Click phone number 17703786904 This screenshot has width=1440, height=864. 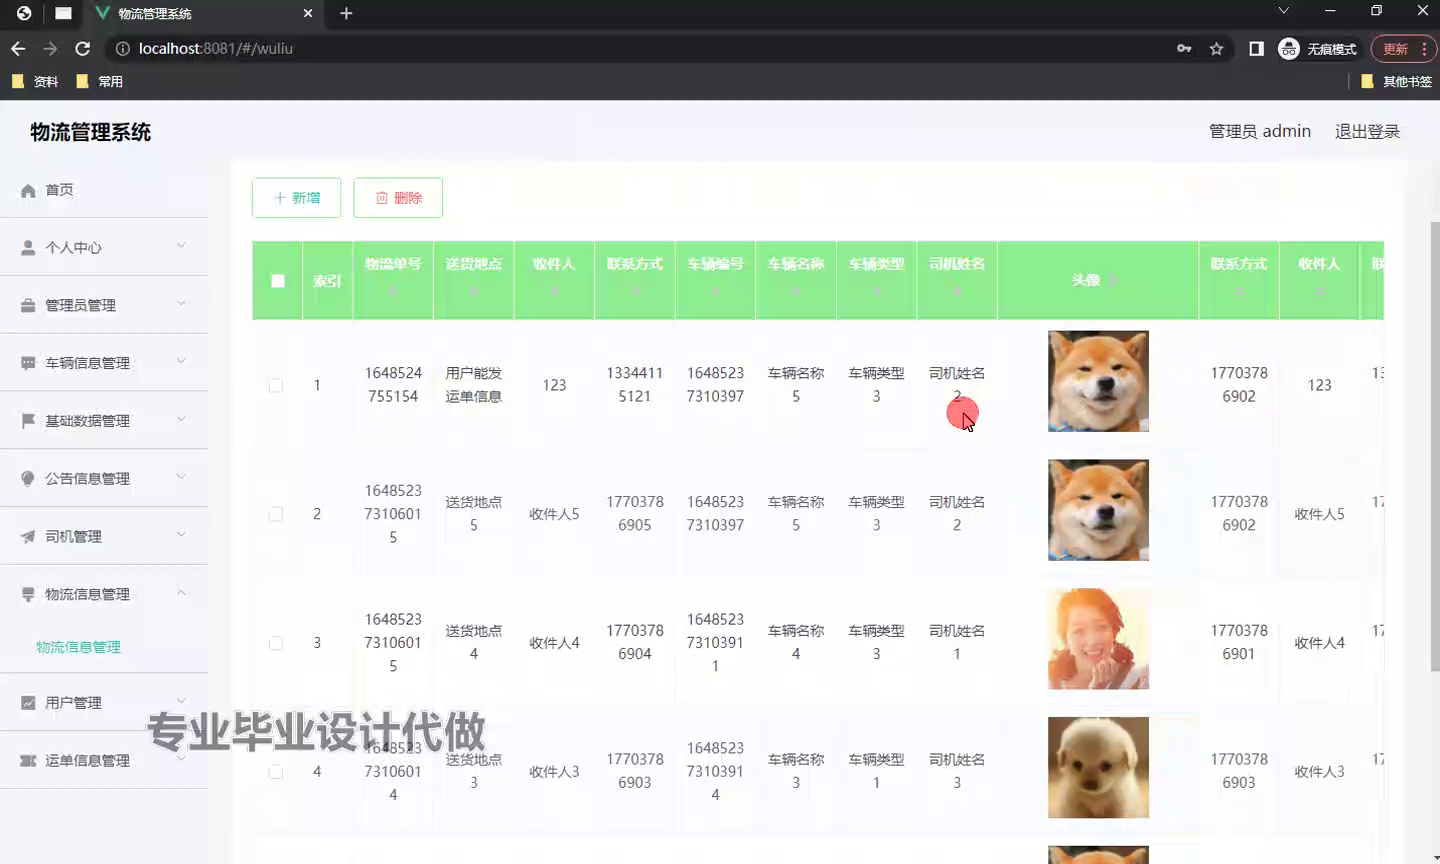[635, 642]
